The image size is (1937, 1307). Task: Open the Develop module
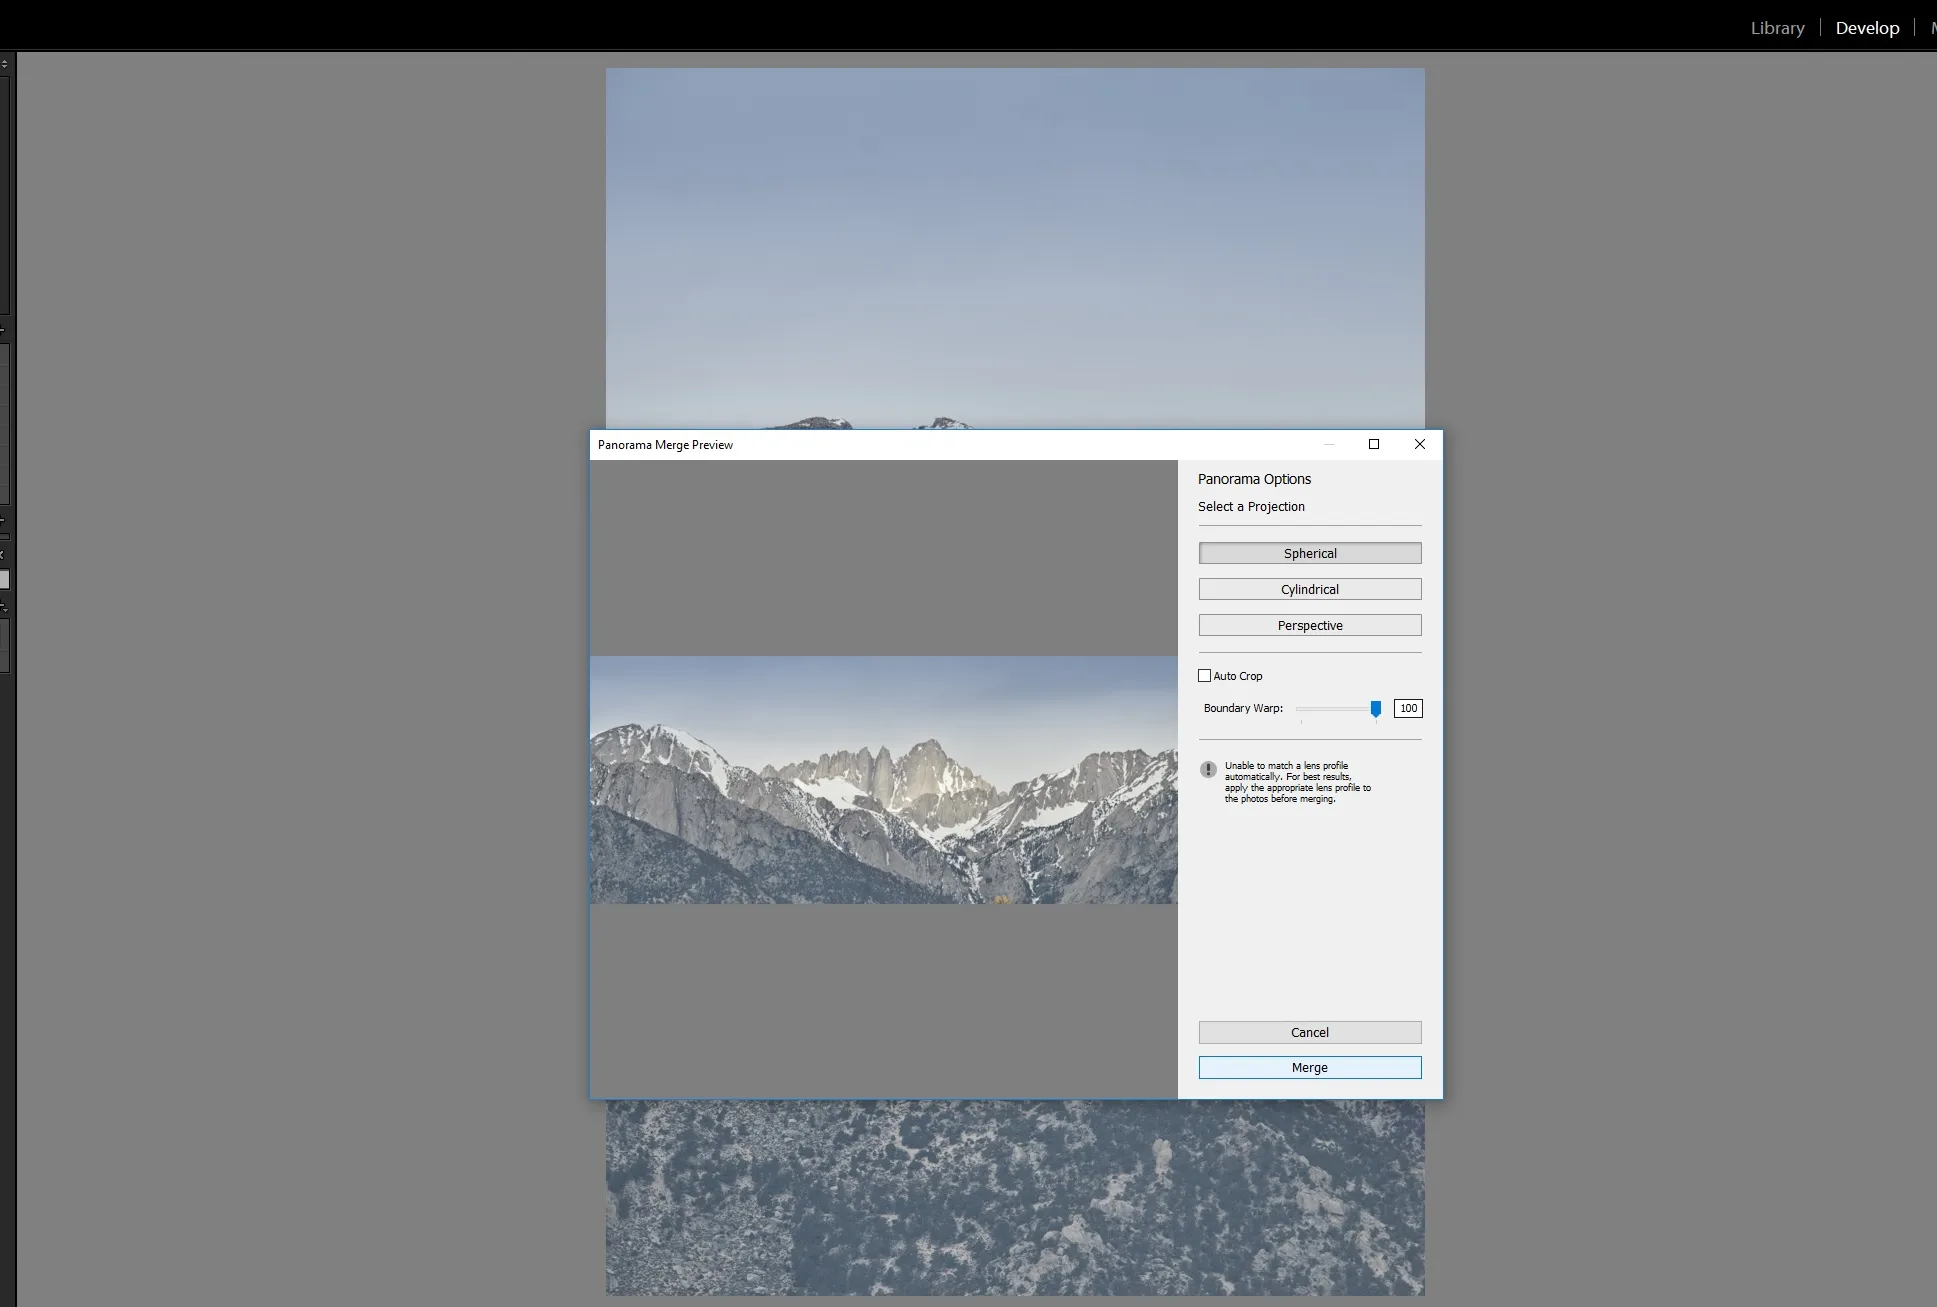point(1866,27)
